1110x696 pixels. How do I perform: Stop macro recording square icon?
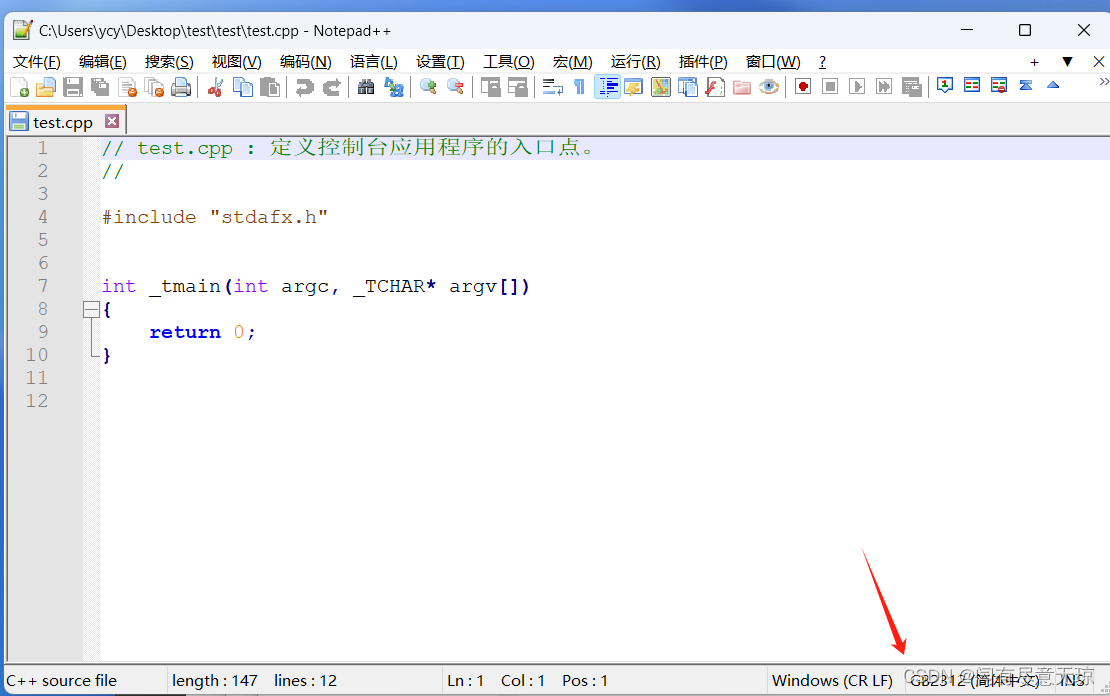(830, 86)
